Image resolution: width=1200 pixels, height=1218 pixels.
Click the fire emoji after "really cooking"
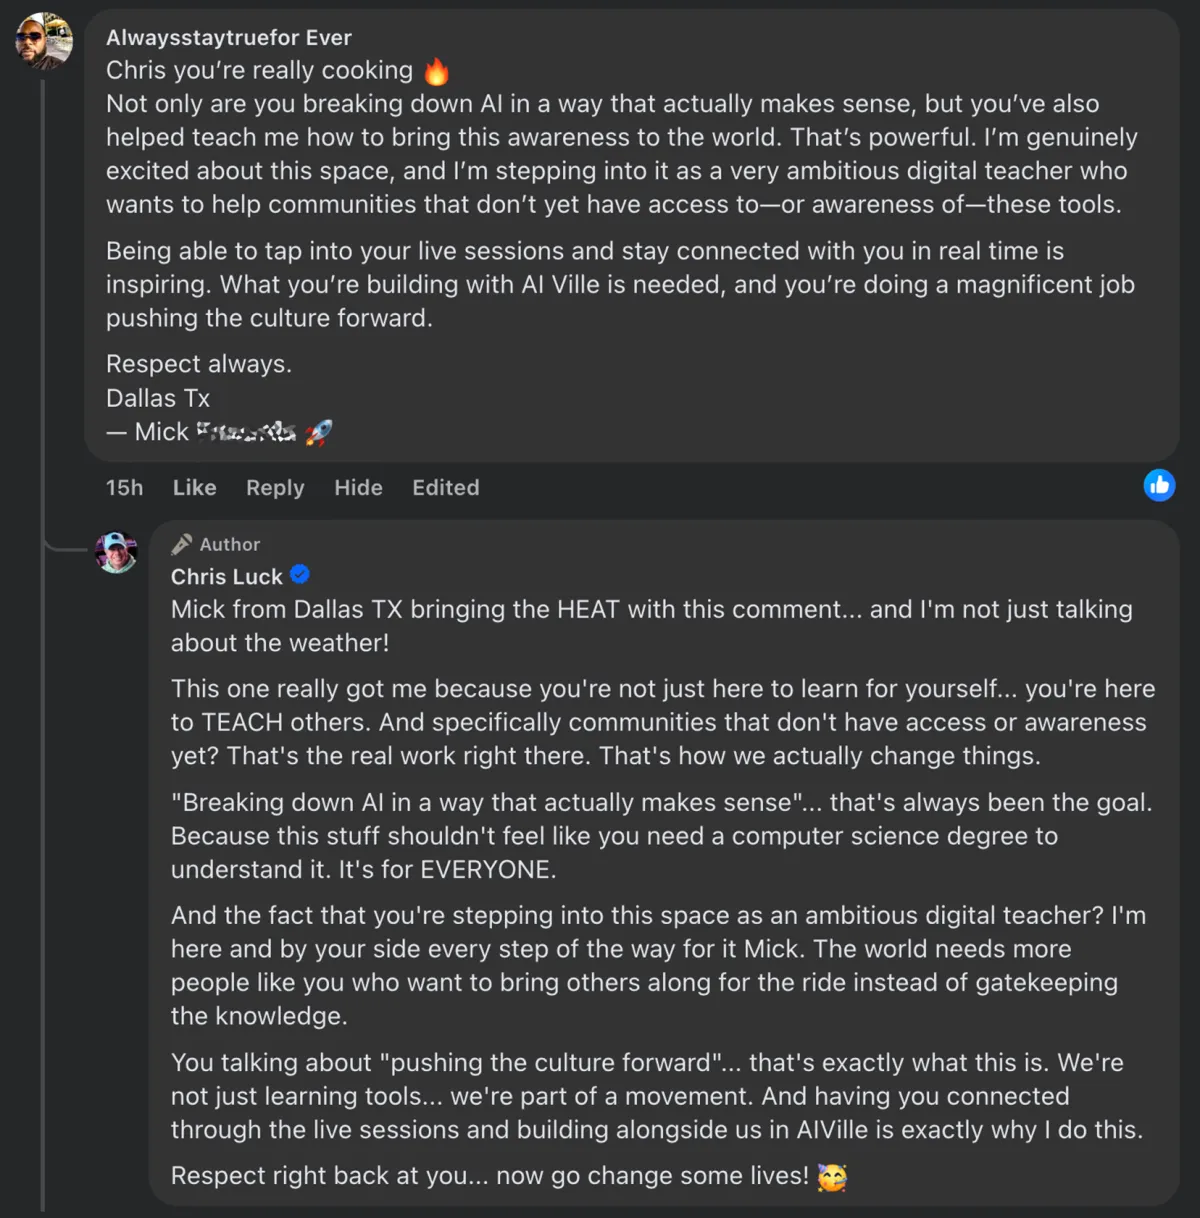tap(436, 71)
